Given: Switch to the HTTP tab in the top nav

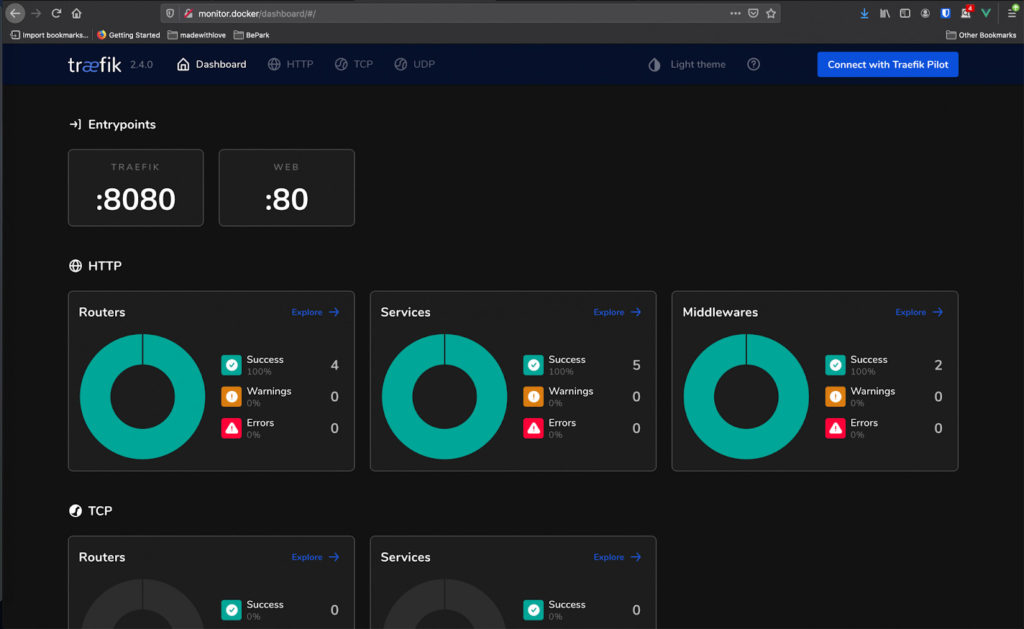Looking at the screenshot, I should [291, 64].
